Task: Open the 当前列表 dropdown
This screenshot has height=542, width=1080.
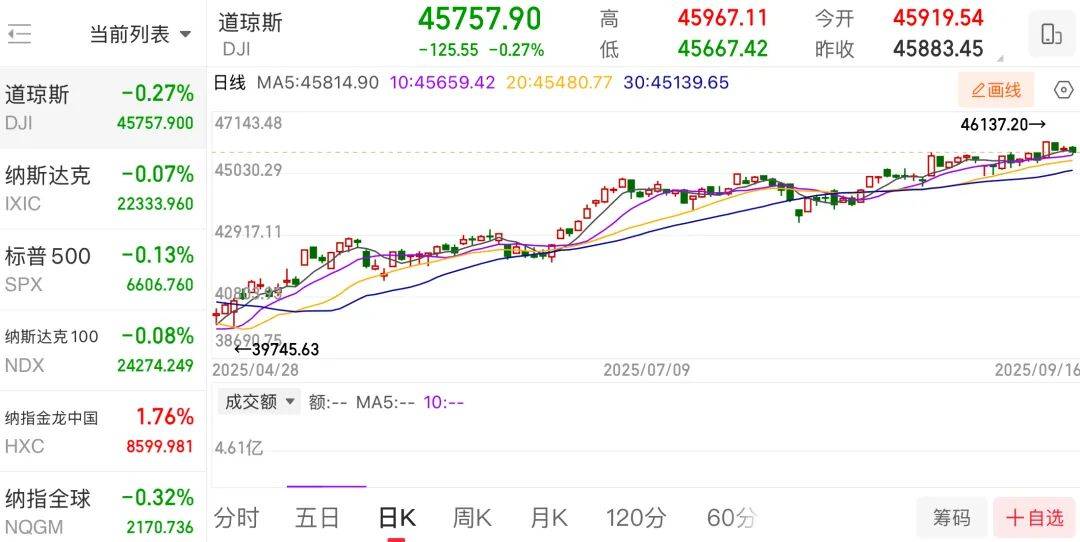Action: (x=141, y=34)
